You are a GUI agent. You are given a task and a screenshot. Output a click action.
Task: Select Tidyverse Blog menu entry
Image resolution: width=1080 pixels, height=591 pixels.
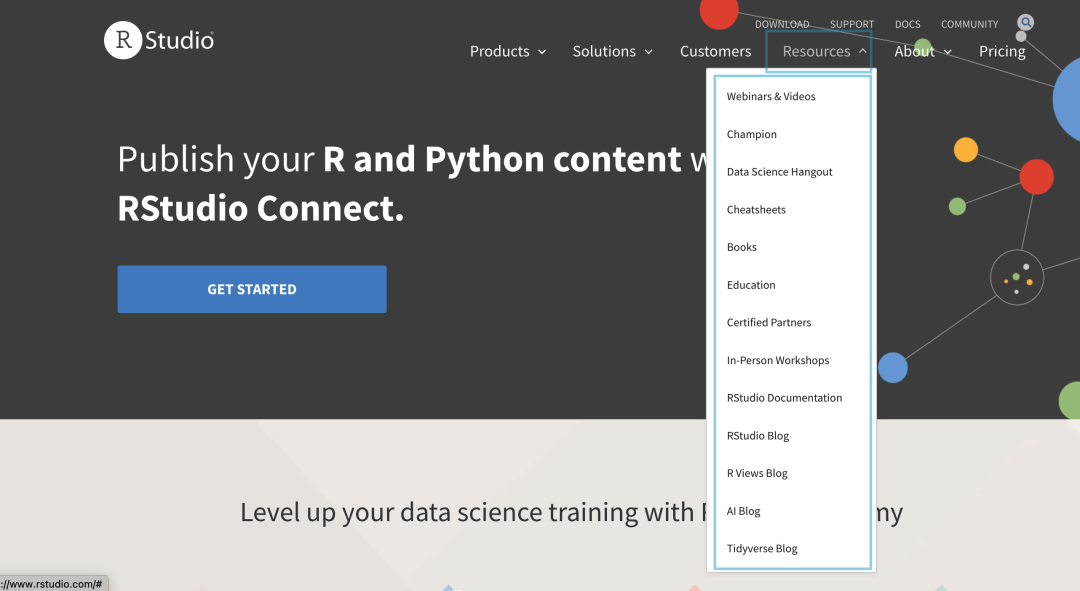pos(762,549)
